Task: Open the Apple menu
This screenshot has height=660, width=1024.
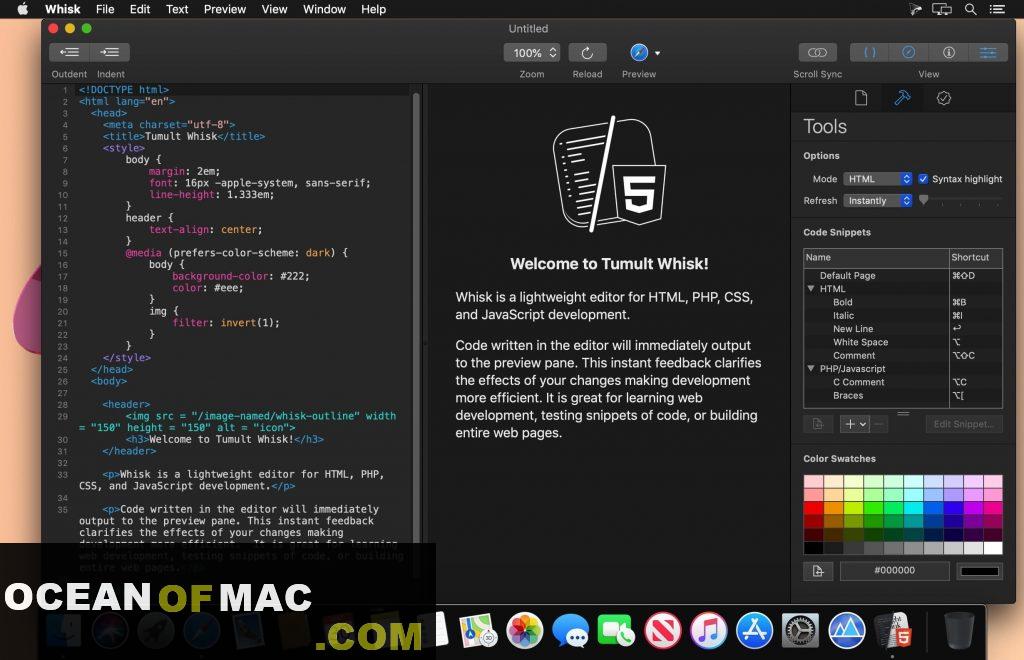Action: click(x=23, y=9)
